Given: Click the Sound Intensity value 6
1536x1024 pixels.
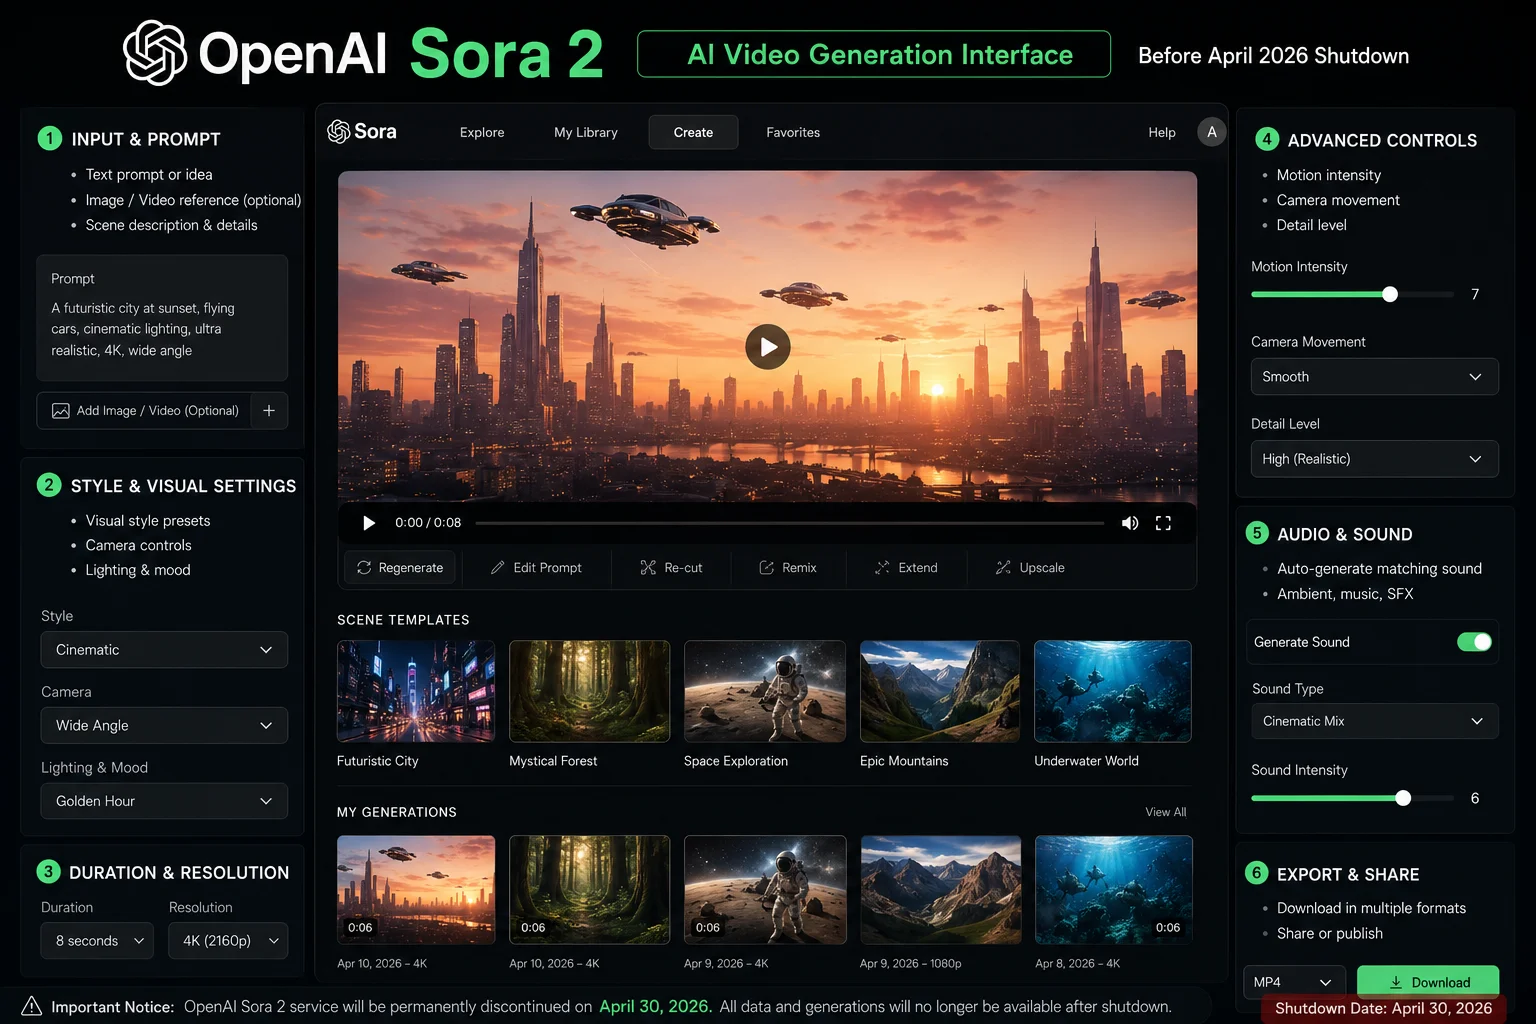Looking at the screenshot, I should [x=1475, y=798].
